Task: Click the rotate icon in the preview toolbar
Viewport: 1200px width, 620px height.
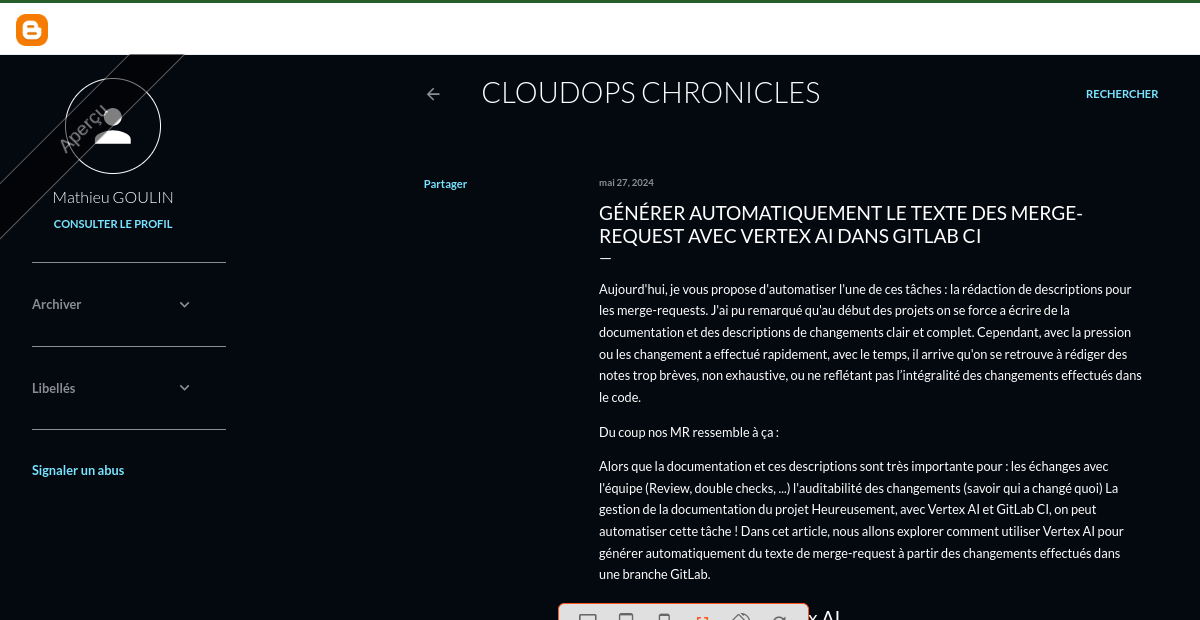Action: [741, 616]
